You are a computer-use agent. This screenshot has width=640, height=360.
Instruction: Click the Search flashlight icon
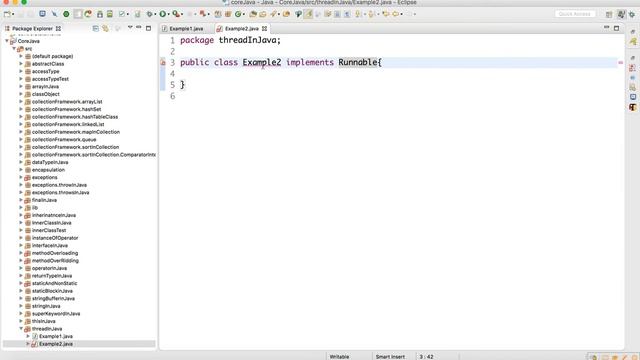tap(273, 14)
